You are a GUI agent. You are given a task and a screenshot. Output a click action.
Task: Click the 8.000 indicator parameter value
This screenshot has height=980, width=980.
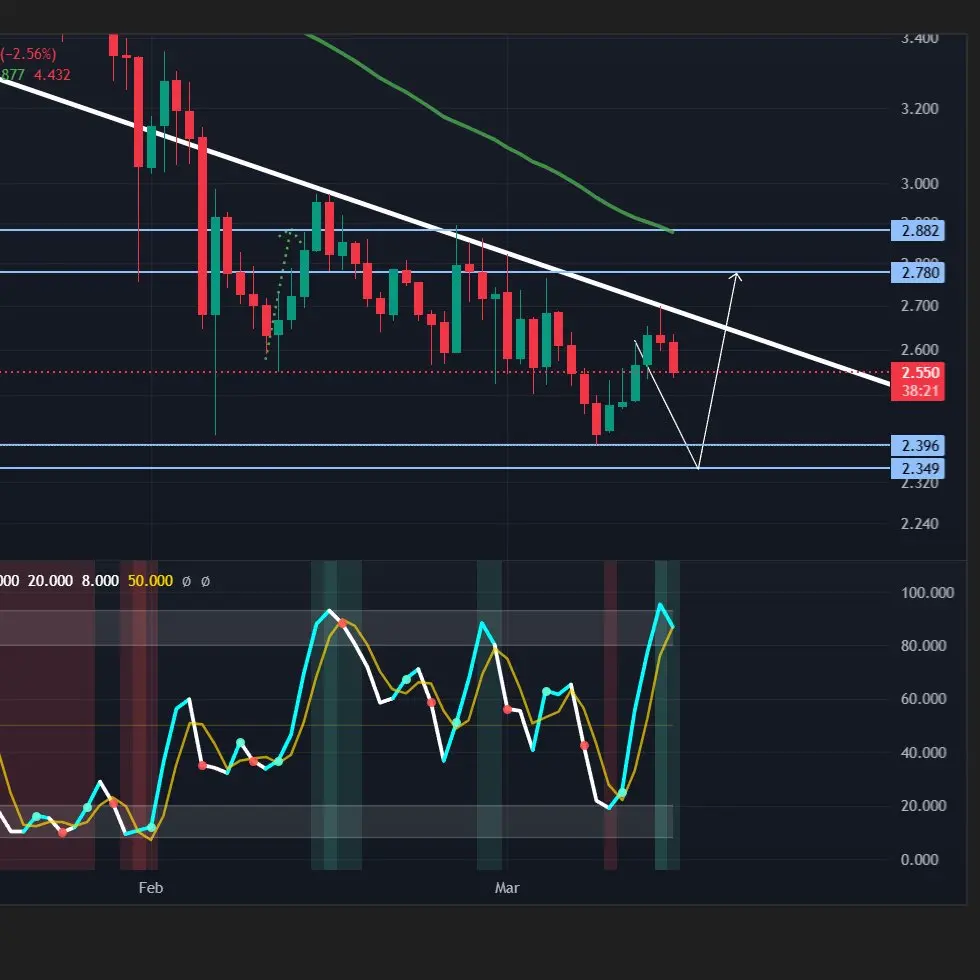click(100, 581)
